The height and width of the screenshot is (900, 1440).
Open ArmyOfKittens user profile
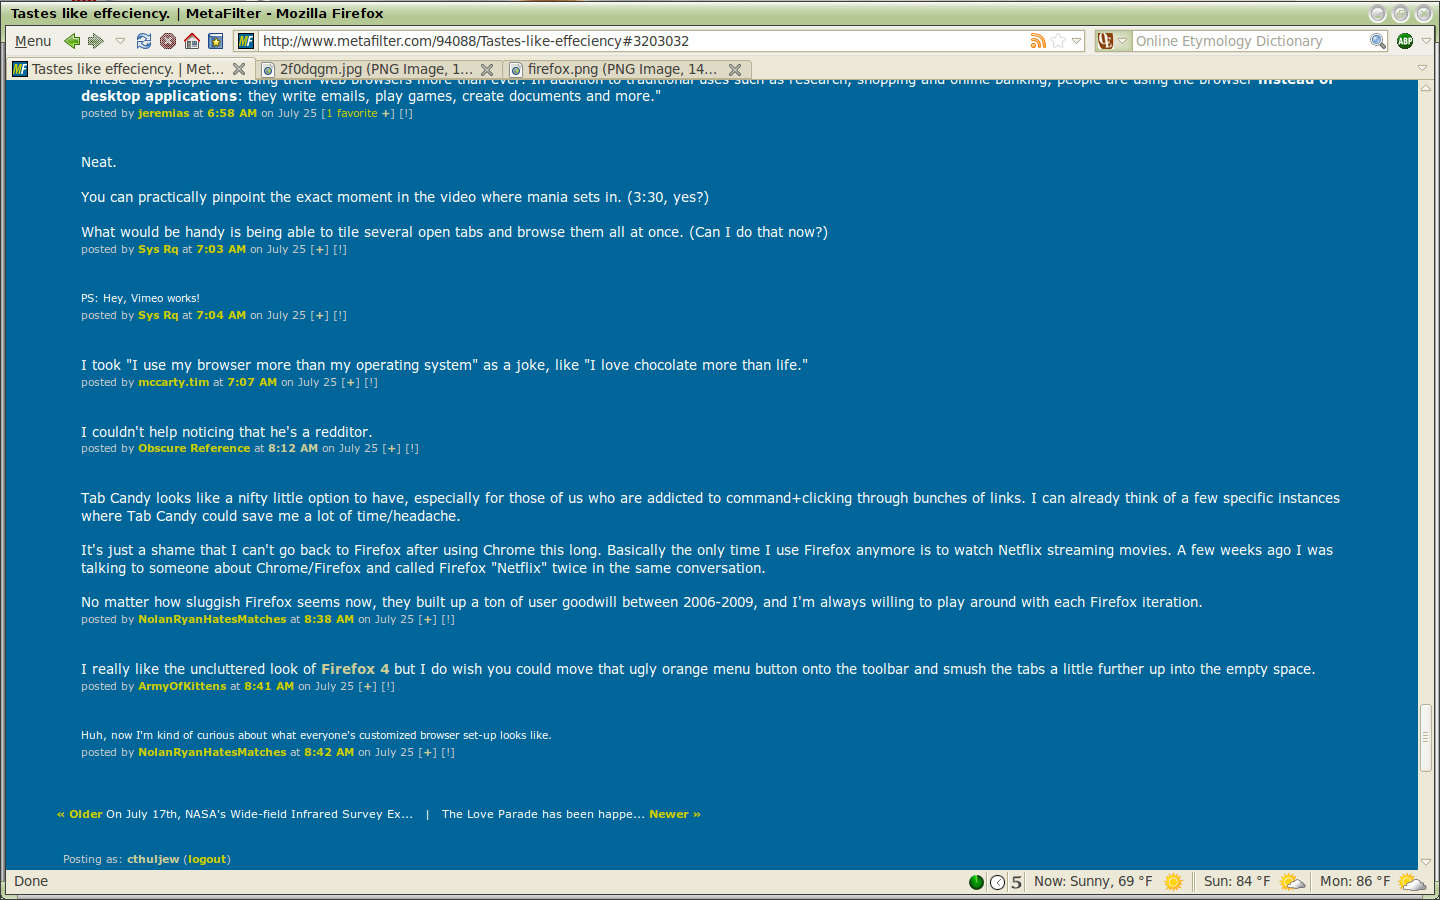(x=182, y=687)
